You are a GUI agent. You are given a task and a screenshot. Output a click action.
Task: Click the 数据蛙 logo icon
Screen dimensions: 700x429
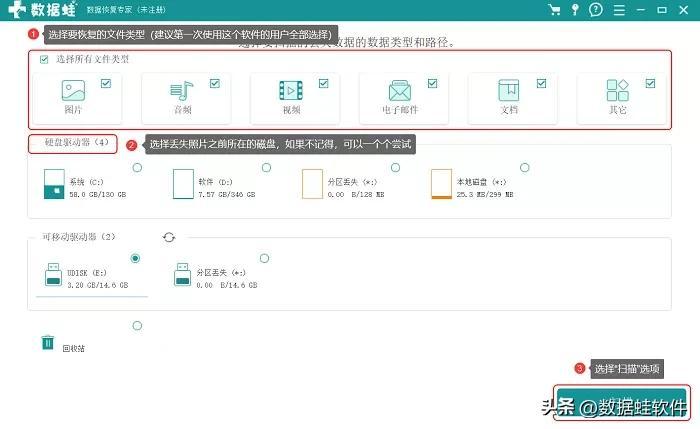[x=17, y=9]
